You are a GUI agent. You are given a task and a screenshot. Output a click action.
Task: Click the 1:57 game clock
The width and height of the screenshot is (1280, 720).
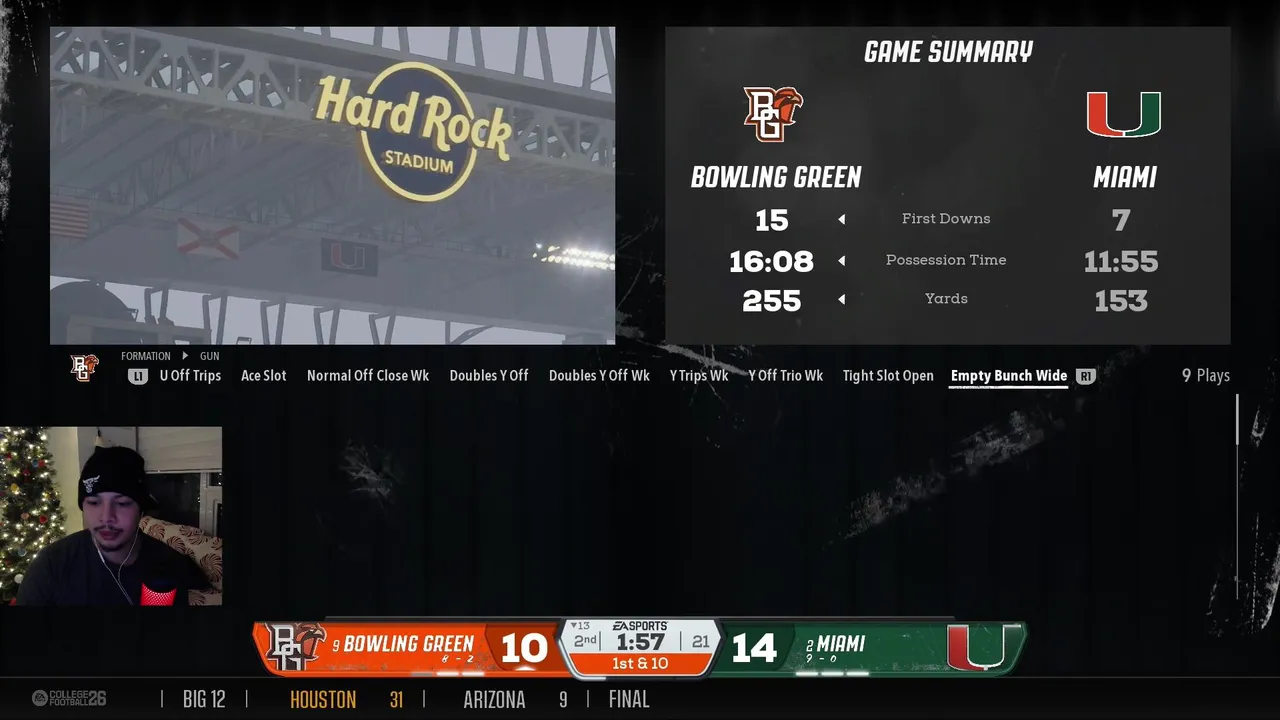pyautogui.click(x=640, y=642)
